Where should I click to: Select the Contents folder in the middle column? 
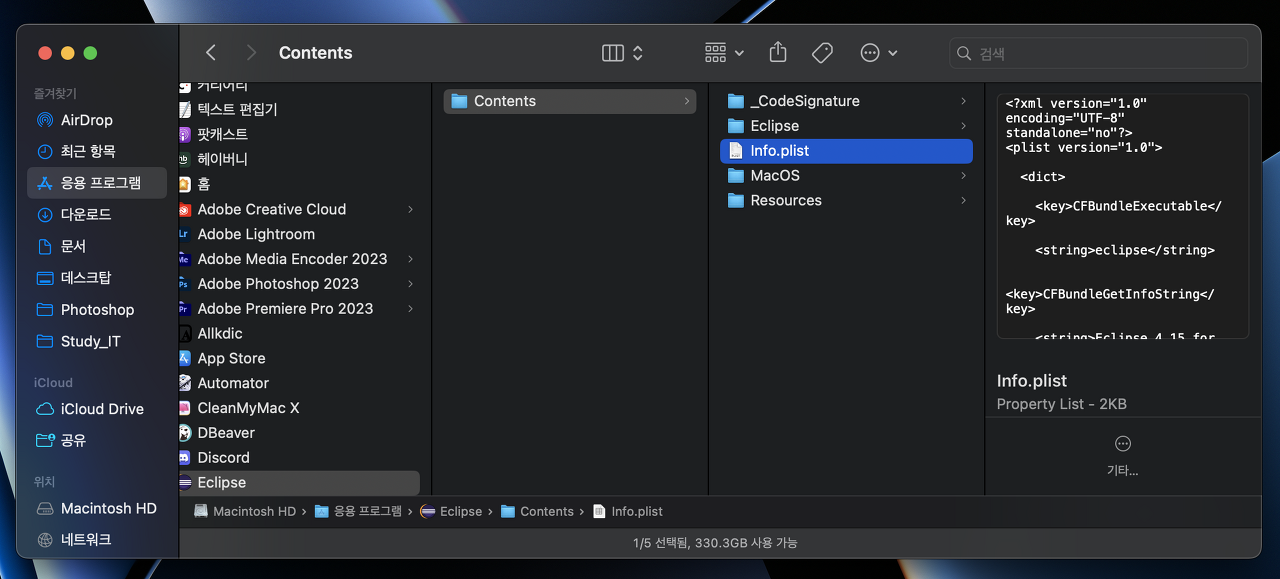[570, 101]
